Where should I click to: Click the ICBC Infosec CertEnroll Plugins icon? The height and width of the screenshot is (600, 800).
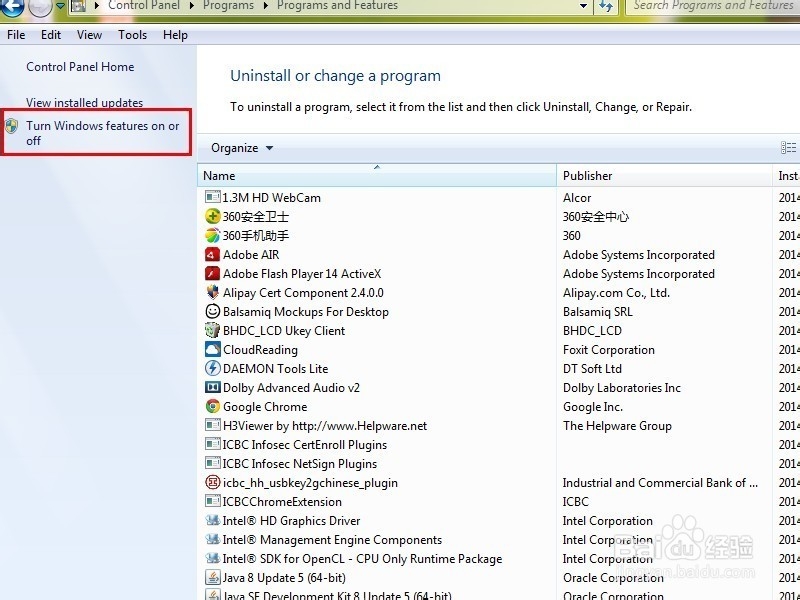(x=212, y=444)
